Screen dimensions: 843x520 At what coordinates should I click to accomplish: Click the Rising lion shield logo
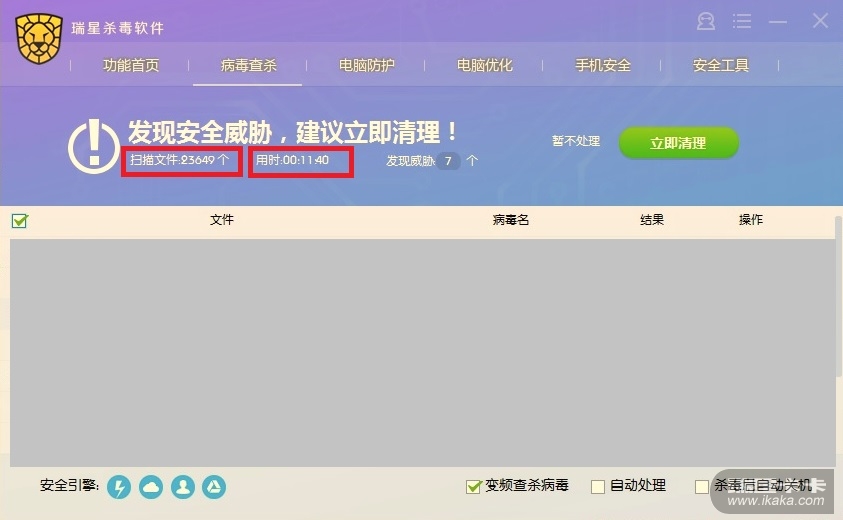click(39, 39)
